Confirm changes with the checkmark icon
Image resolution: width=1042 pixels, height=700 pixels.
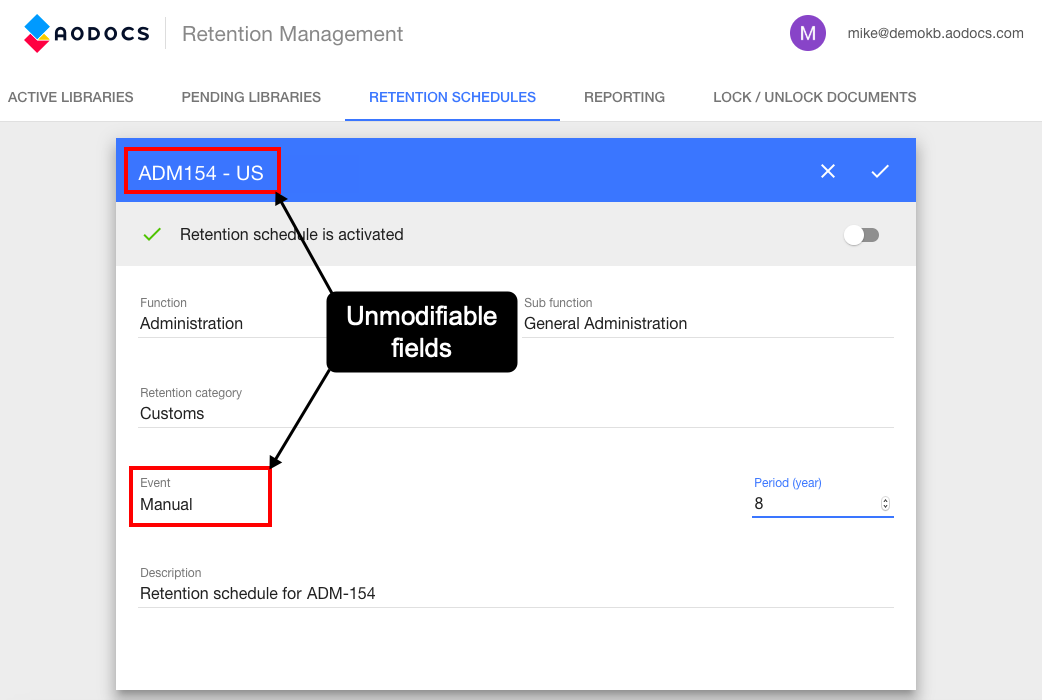(x=879, y=171)
